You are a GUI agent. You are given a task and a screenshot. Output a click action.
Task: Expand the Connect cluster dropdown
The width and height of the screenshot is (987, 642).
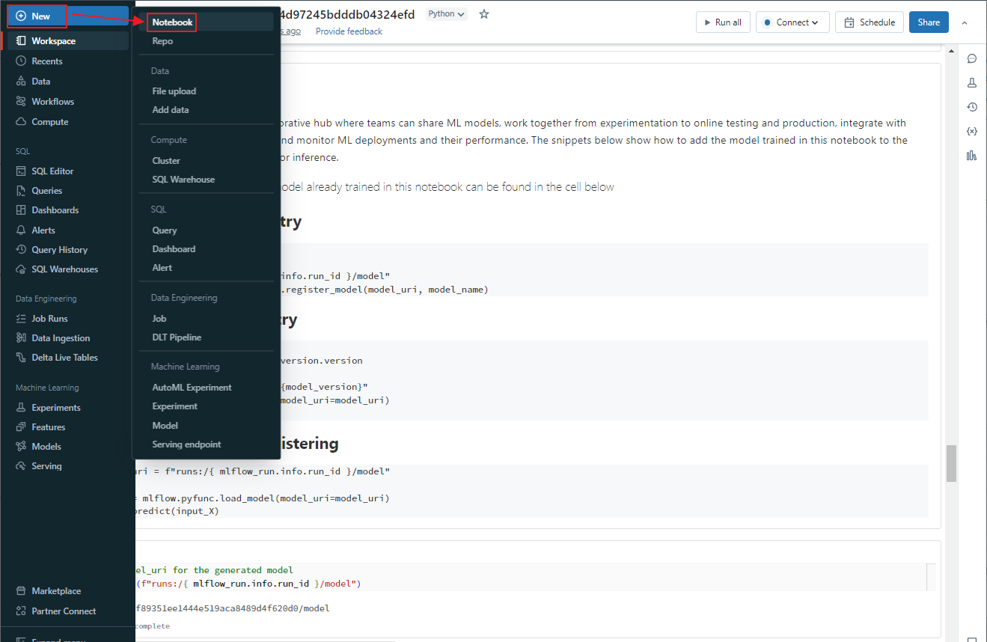792,22
